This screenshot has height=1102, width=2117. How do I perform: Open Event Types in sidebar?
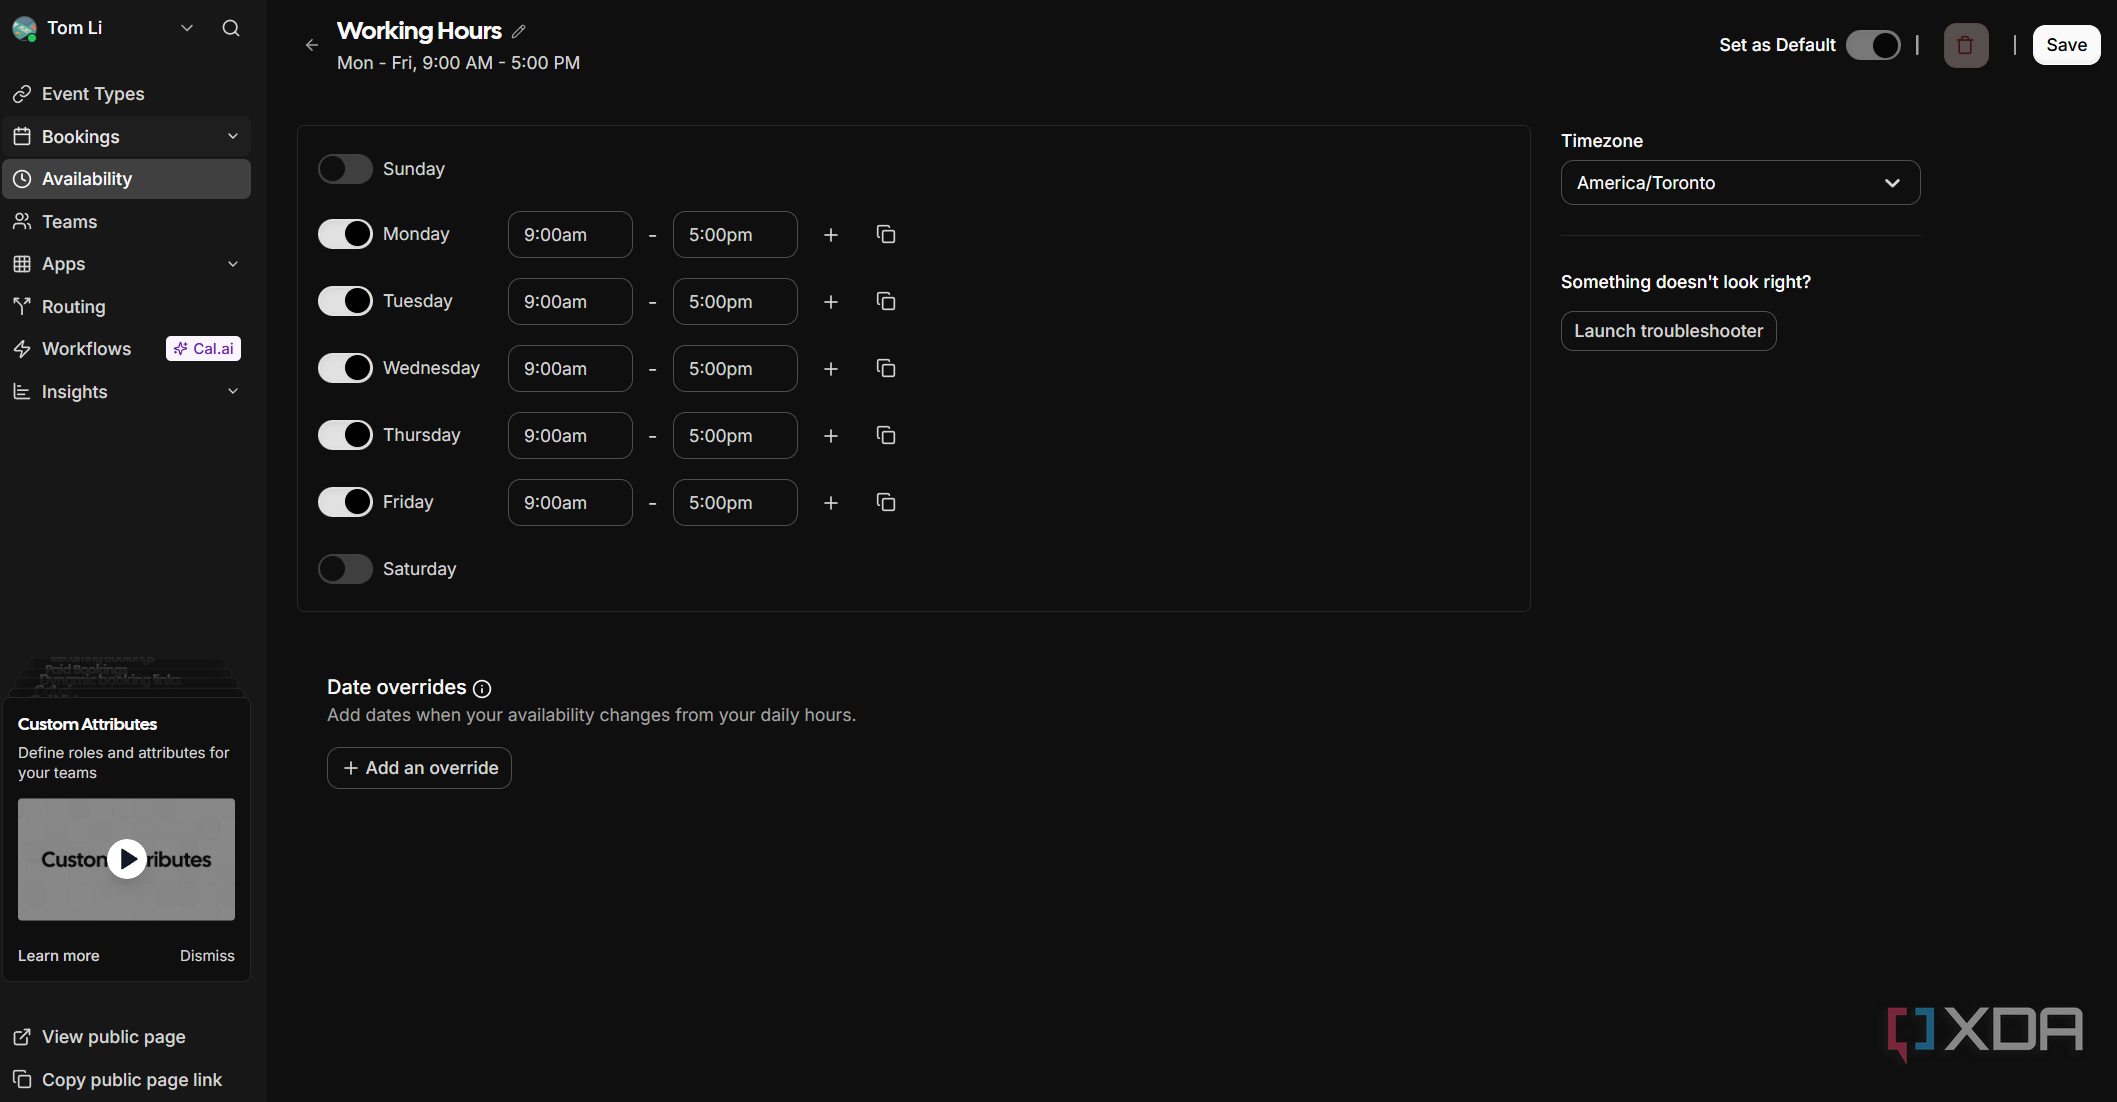tap(126, 94)
